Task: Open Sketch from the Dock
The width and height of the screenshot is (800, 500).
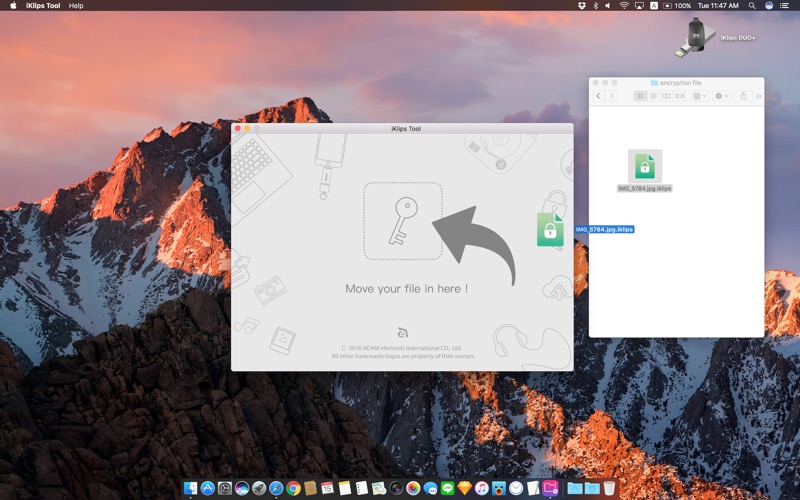Action: click(464, 488)
